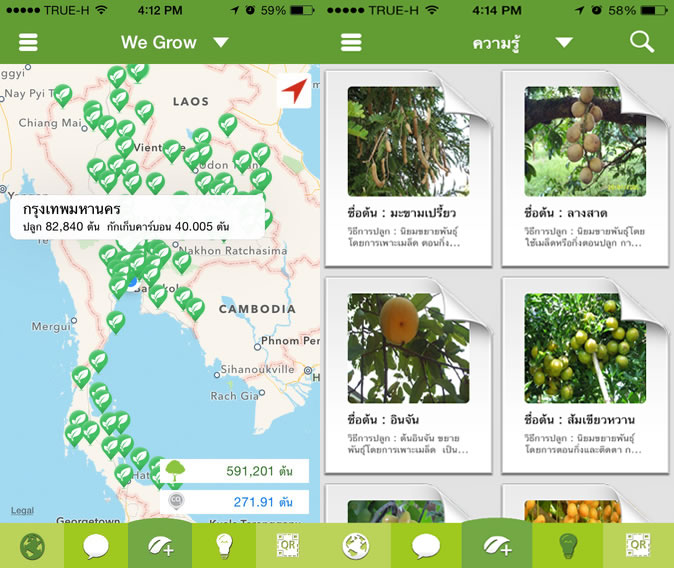Open QR code scanner on left screen
The height and width of the screenshot is (568, 674).
point(288,546)
